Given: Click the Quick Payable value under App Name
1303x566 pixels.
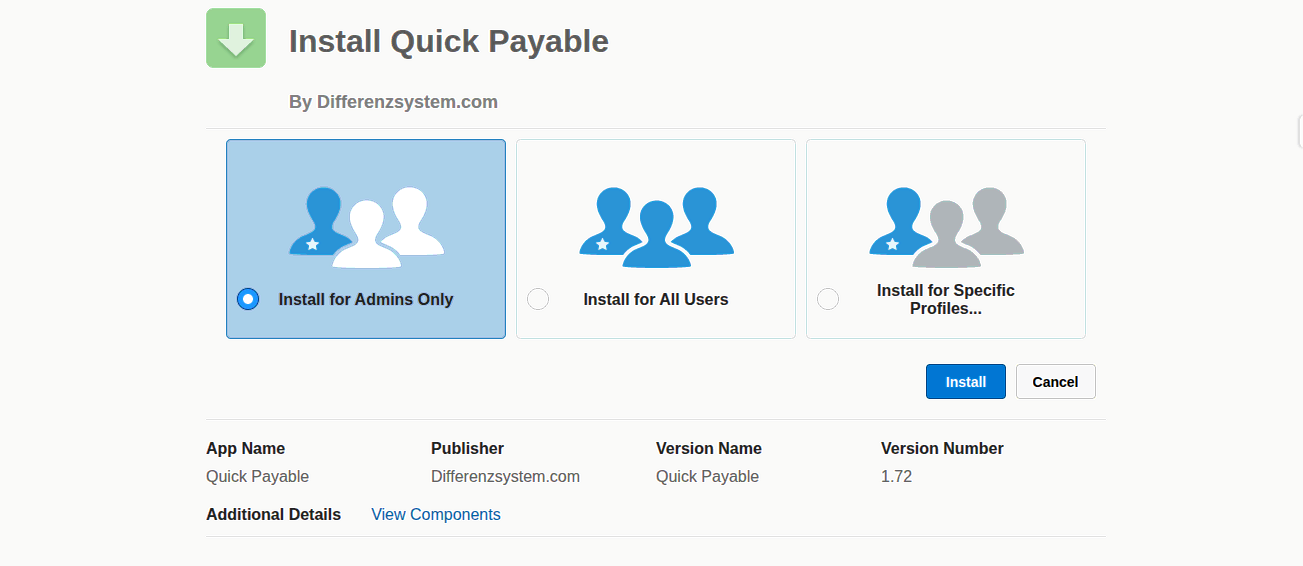Looking at the screenshot, I should tap(258, 476).
